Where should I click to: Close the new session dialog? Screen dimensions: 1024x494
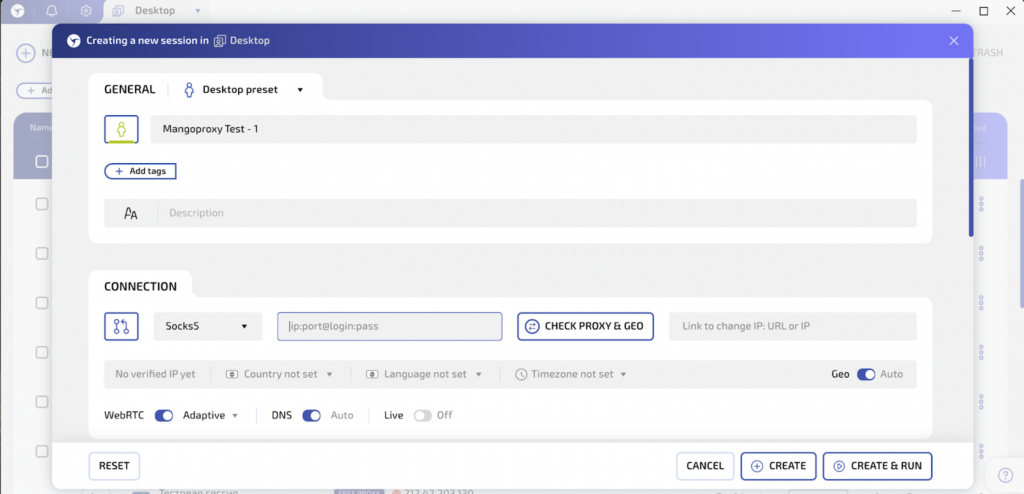pyautogui.click(x=953, y=41)
